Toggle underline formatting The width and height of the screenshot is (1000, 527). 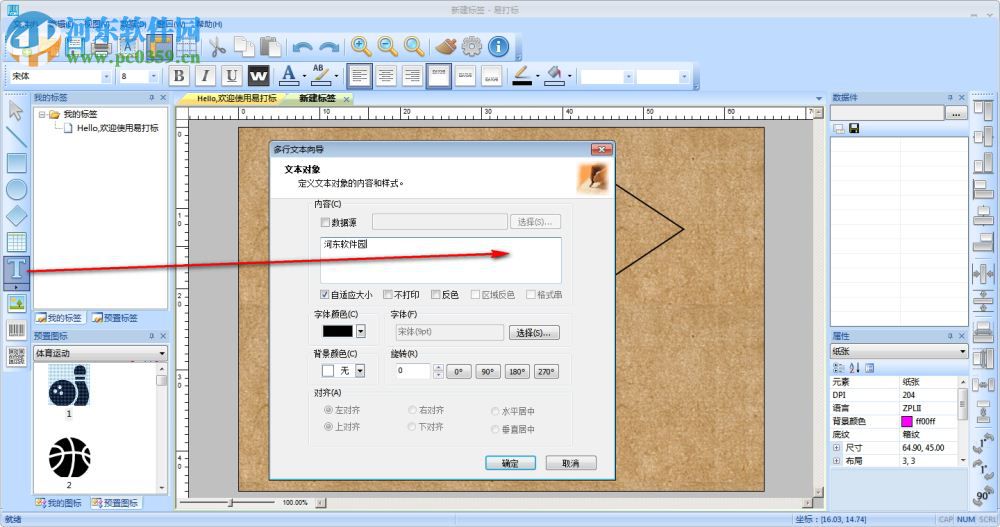pos(232,76)
